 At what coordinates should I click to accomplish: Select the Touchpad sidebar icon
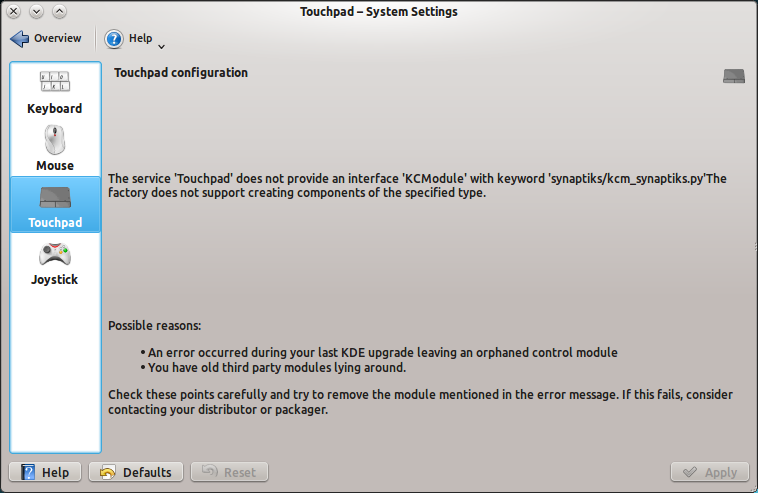[x=55, y=197]
